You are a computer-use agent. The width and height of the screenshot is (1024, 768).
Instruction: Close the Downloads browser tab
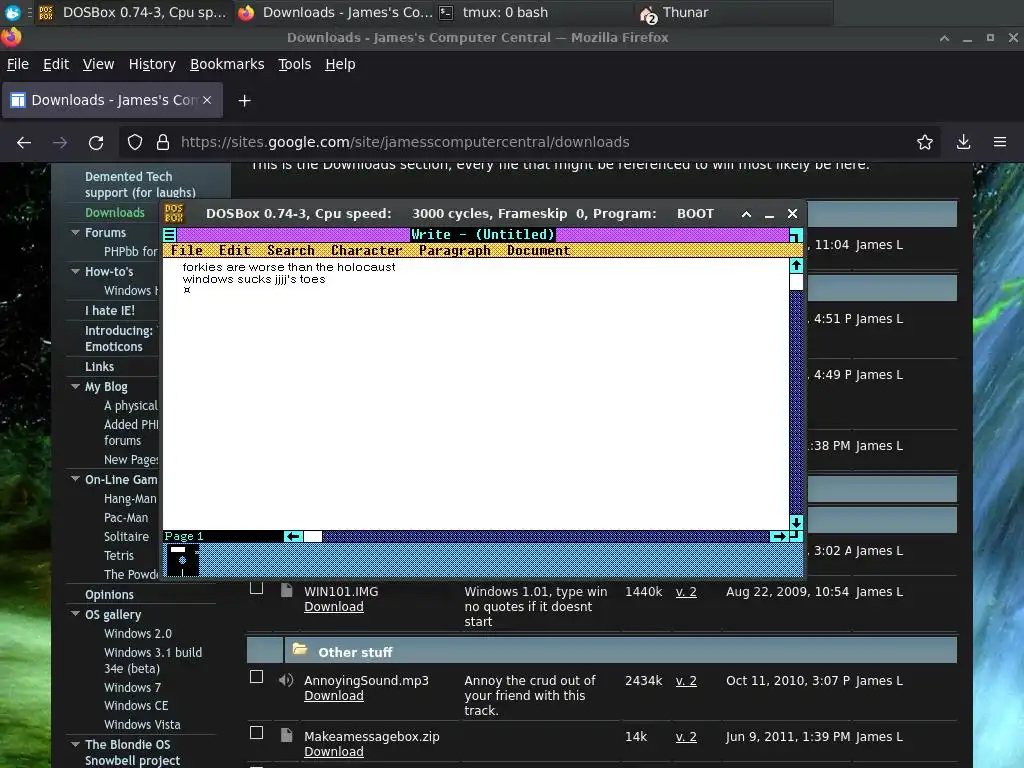point(207,100)
